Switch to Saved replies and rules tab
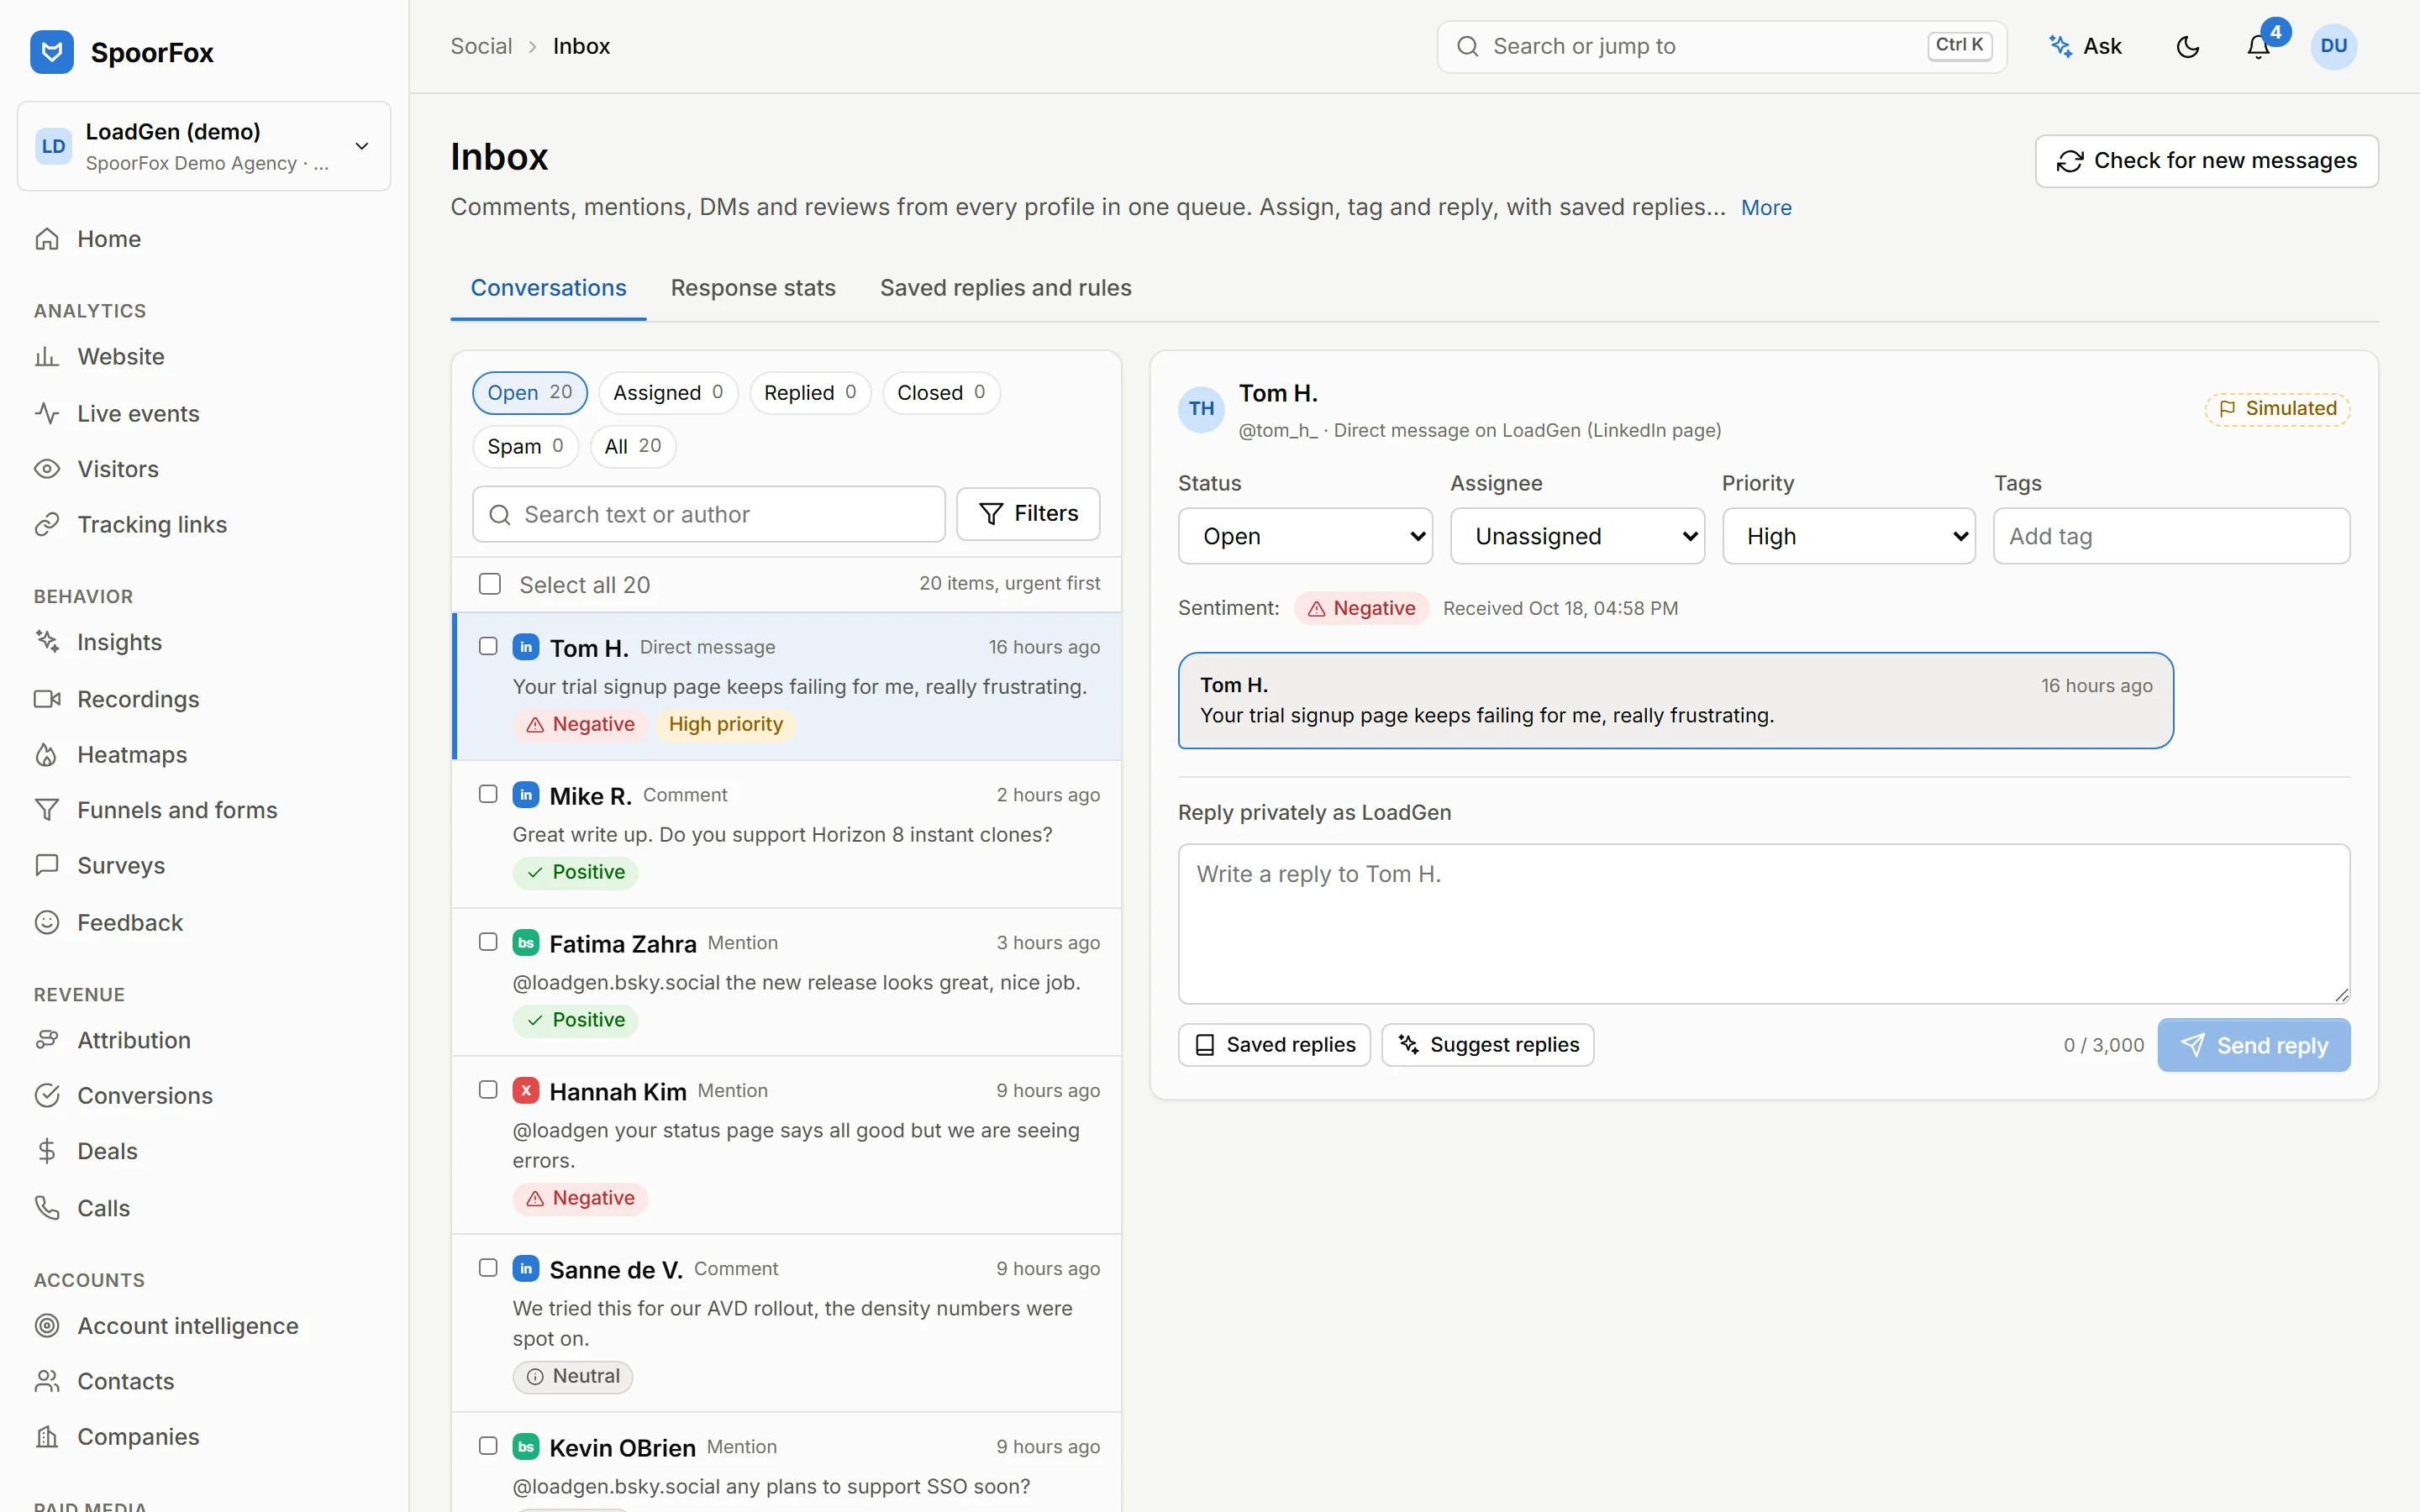The width and height of the screenshot is (2420, 1512). (1006, 288)
